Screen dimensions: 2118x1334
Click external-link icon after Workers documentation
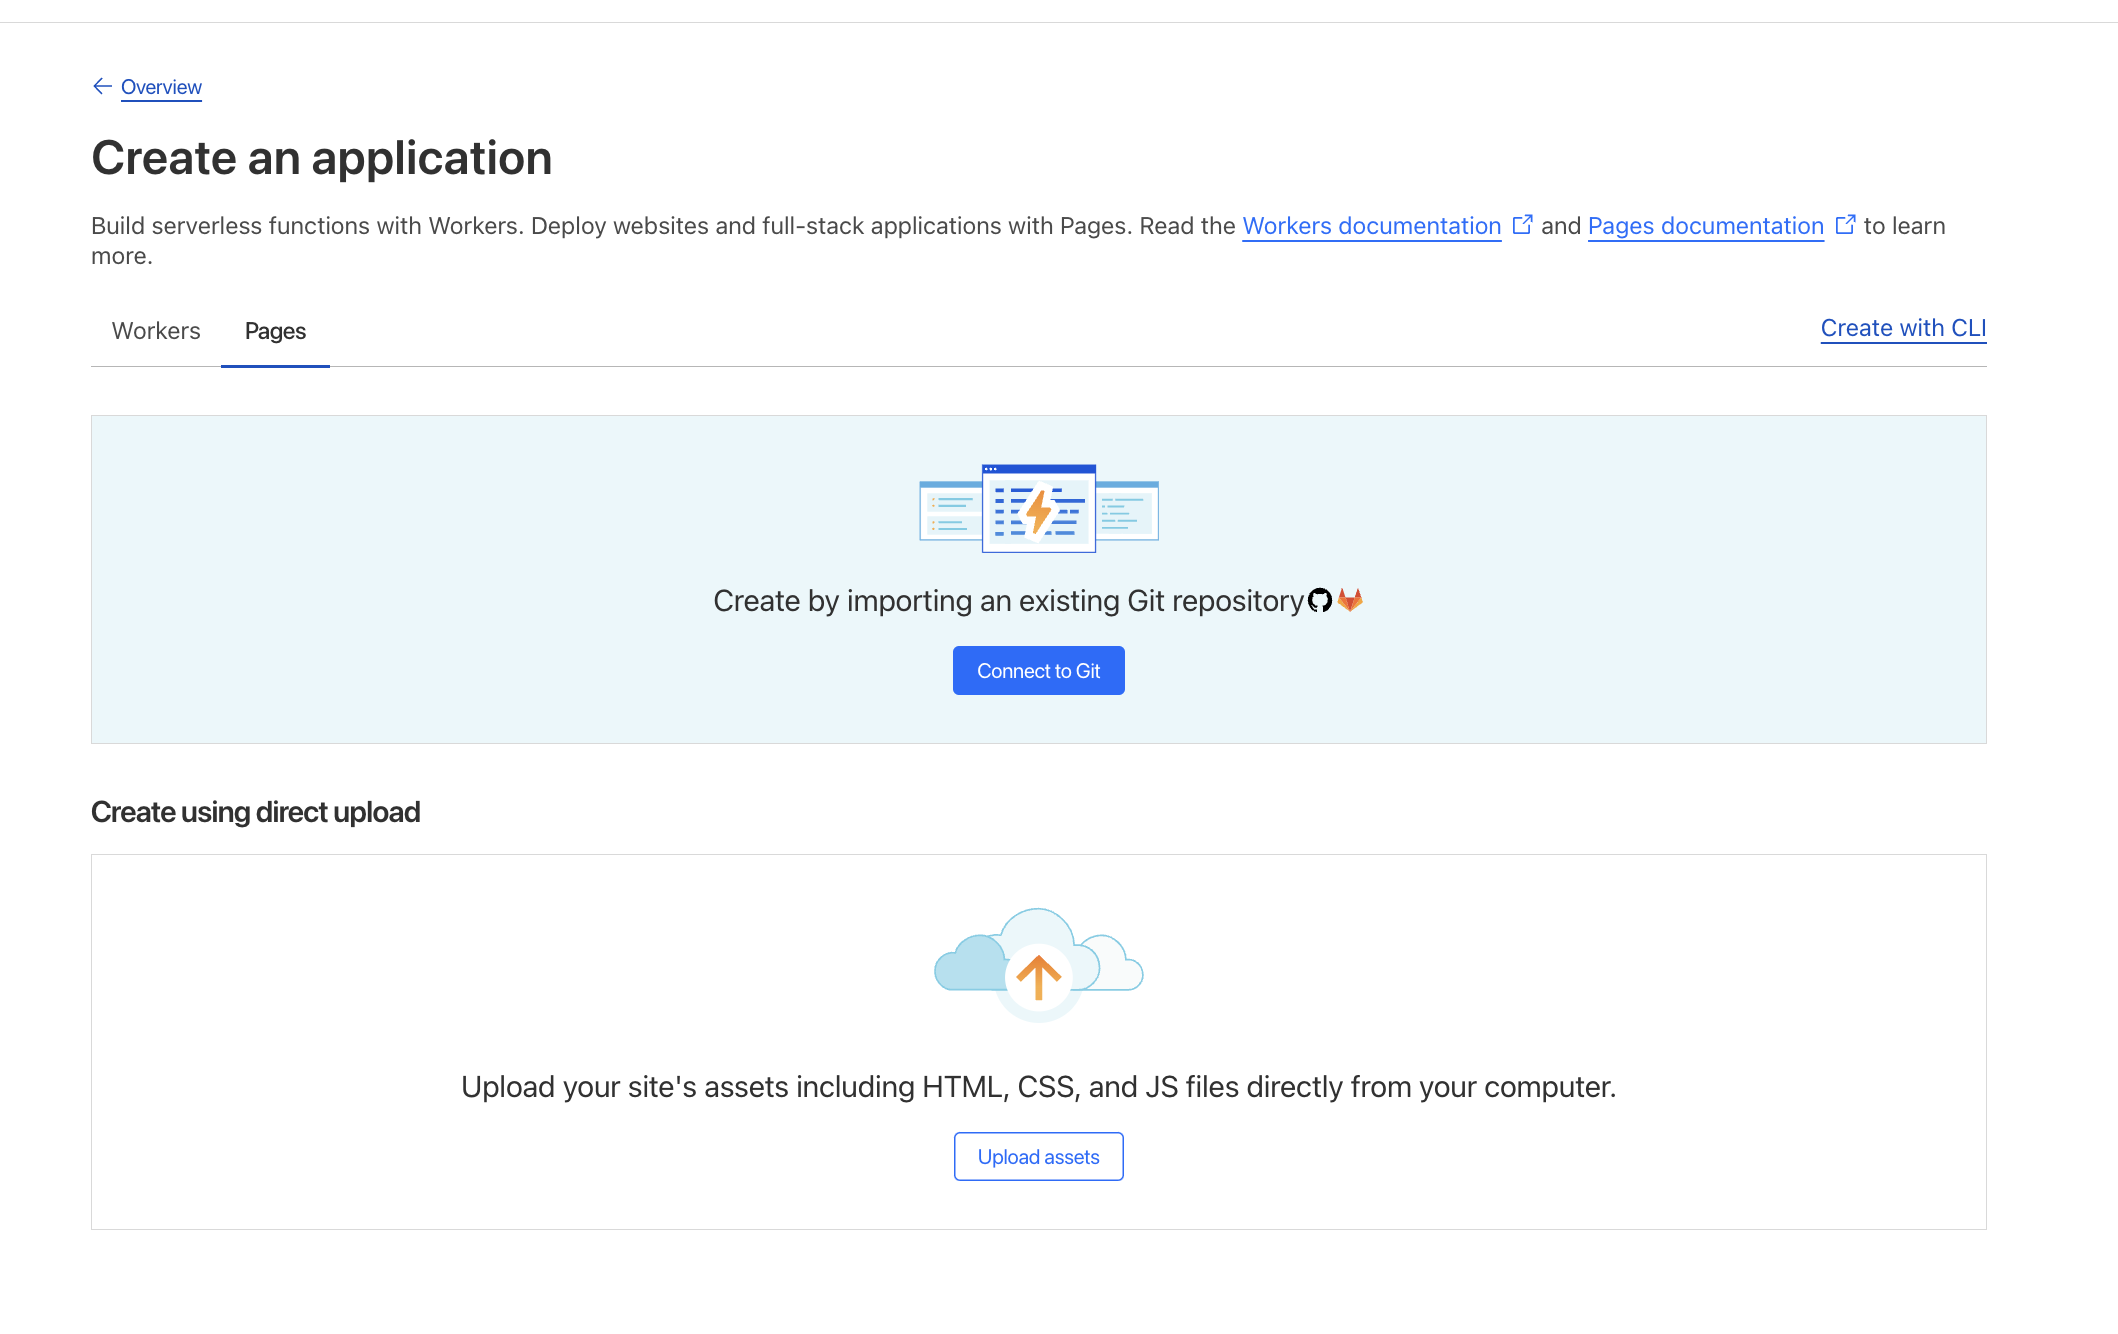coord(1522,225)
